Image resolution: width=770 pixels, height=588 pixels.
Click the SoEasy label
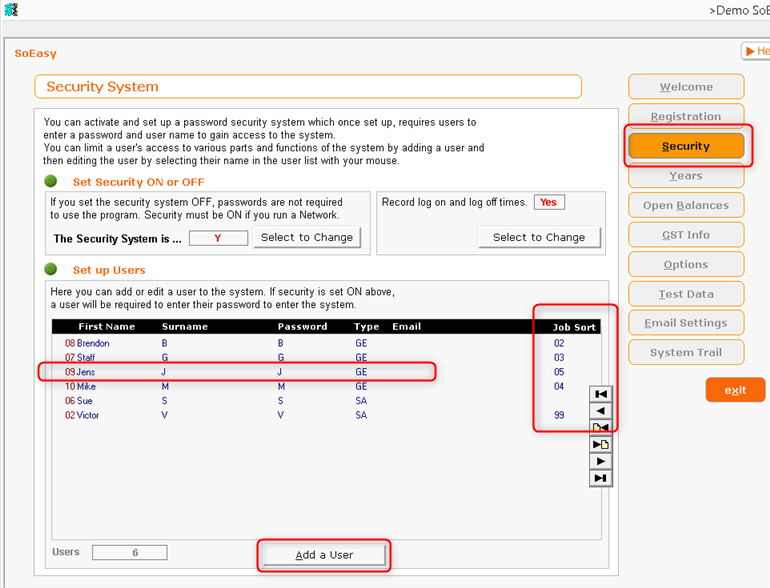point(35,54)
